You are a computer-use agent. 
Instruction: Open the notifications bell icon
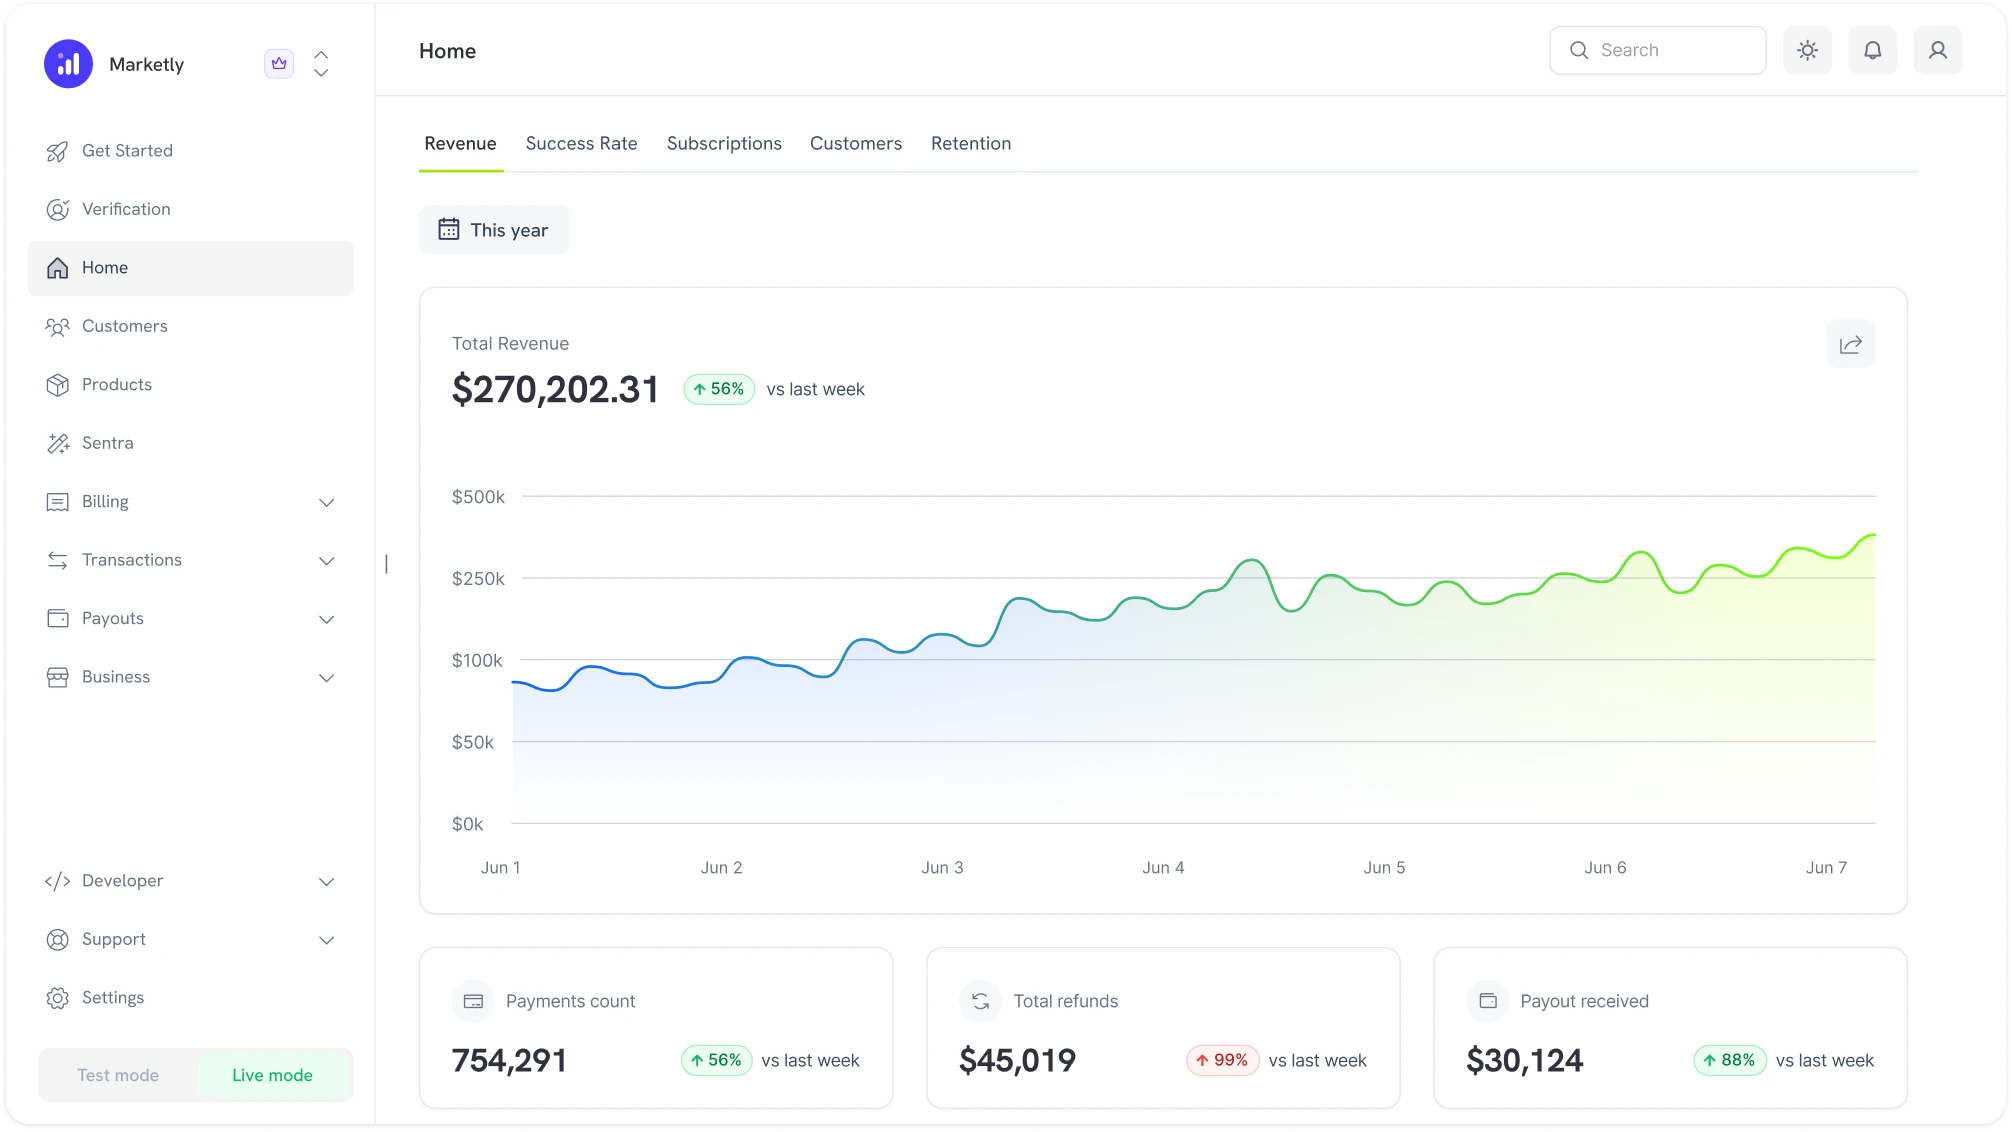pos(1872,50)
